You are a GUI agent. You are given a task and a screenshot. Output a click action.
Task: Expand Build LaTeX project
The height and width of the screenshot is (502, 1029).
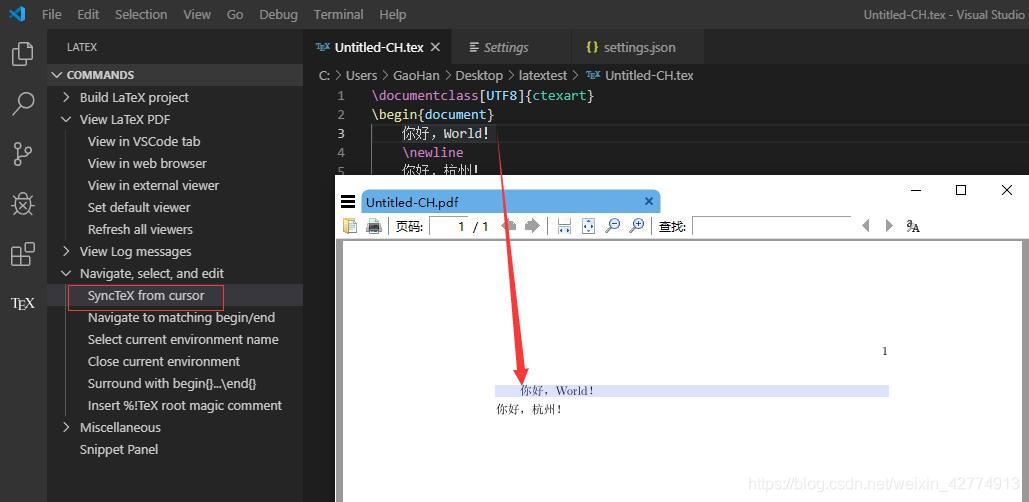[x=66, y=97]
